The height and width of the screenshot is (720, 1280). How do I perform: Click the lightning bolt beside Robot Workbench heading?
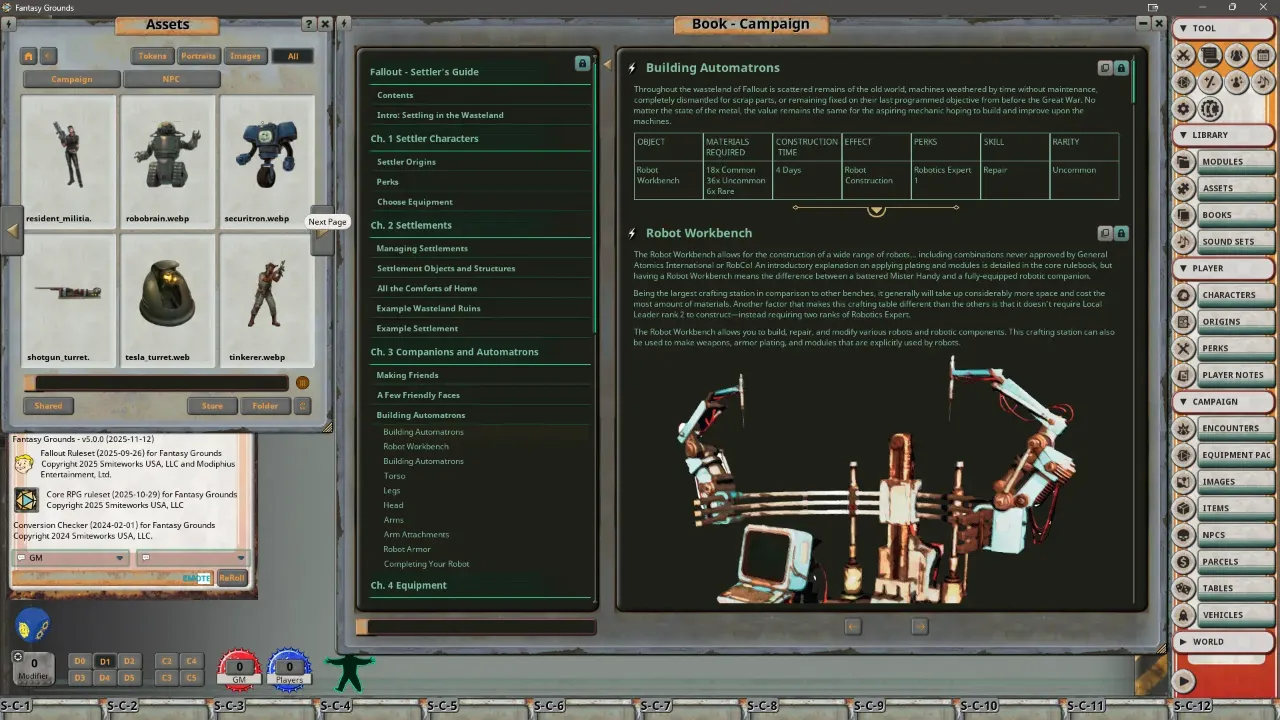pyautogui.click(x=632, y=233)
